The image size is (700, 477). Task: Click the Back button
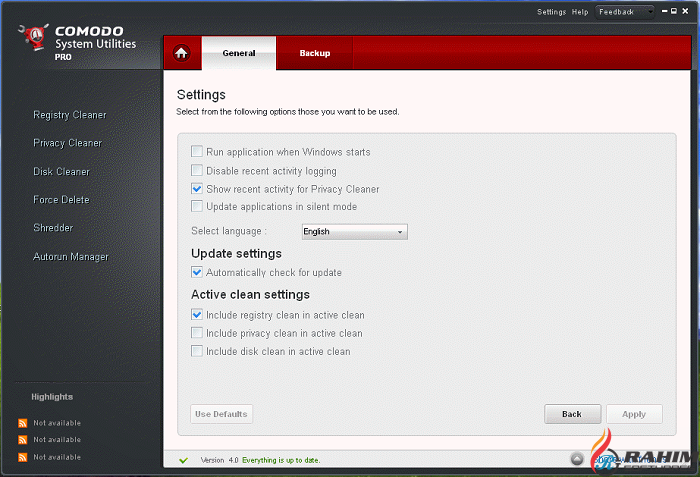572,414
